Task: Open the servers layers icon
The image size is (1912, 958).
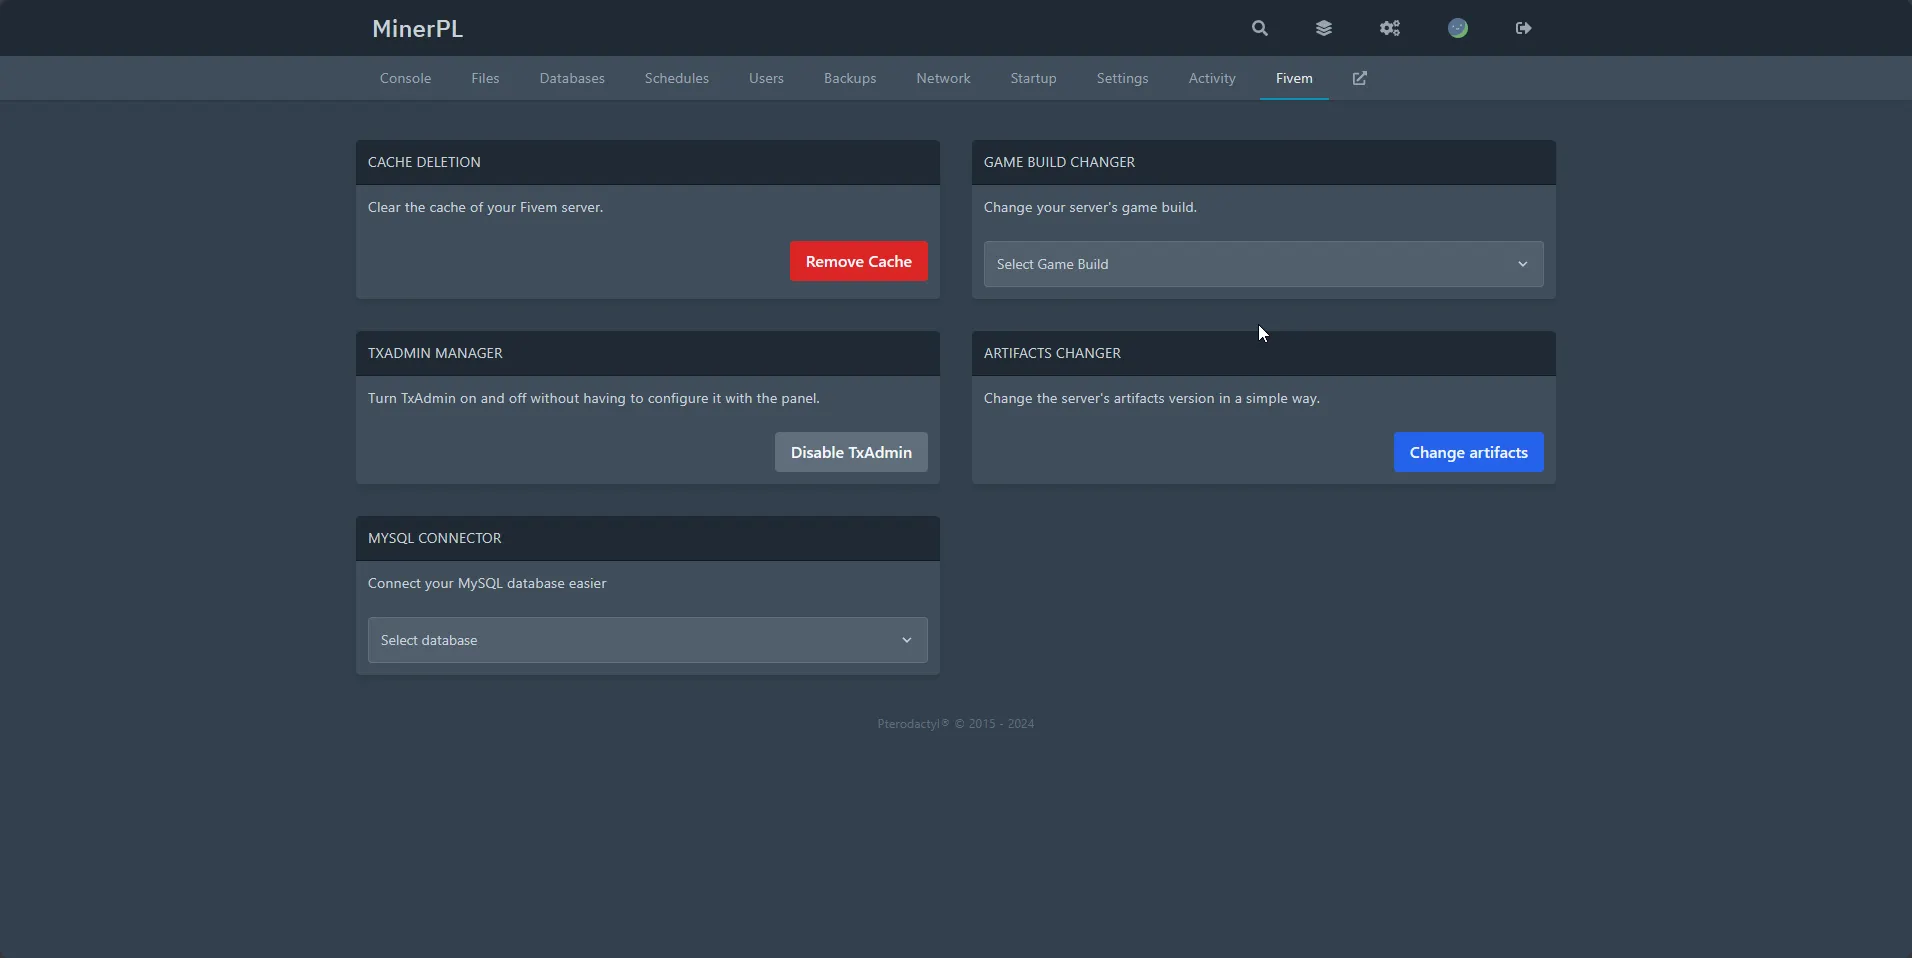Action: (x=1324, y=28)
